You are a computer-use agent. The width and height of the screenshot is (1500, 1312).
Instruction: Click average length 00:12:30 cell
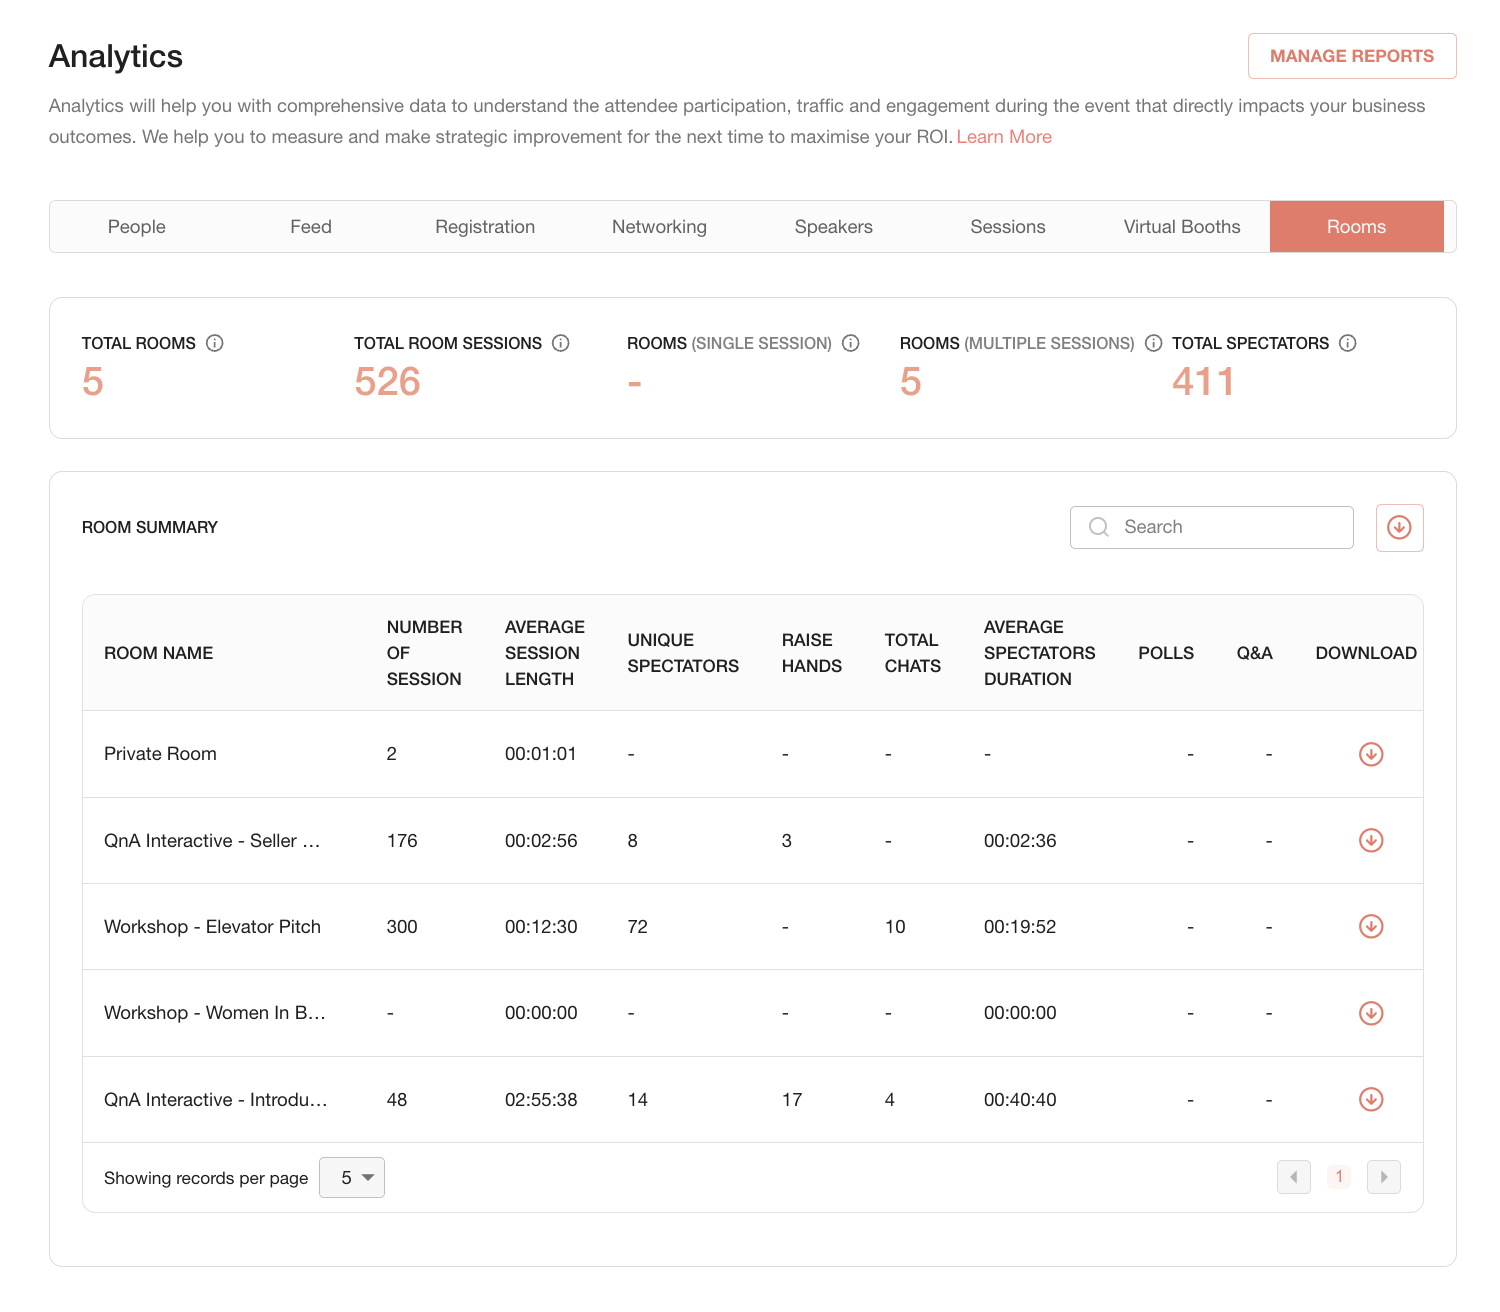[x=541, y=927]
